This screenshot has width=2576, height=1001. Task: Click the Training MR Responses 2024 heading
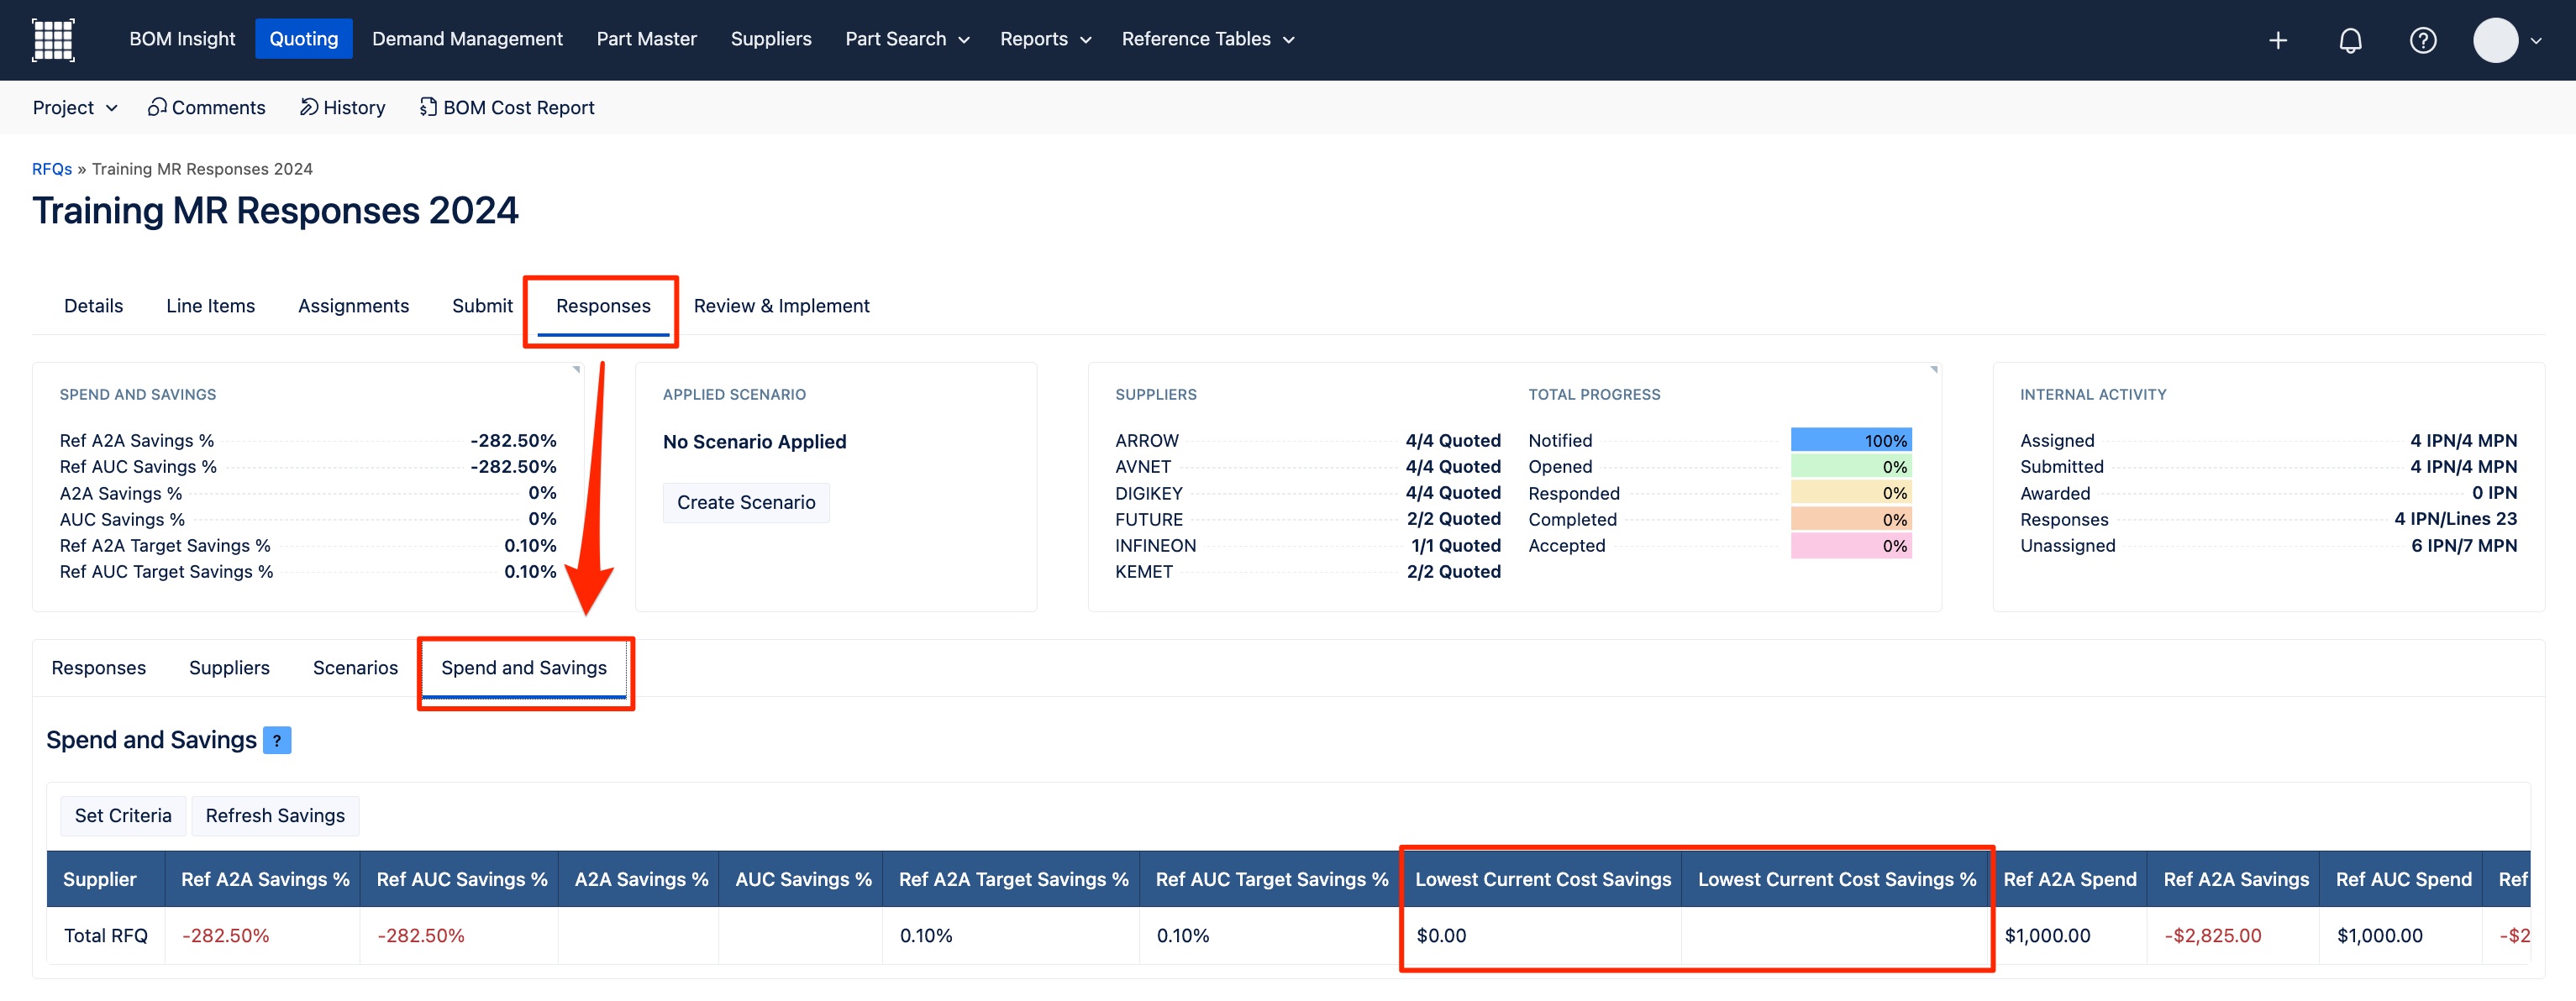tap(275, 211)
